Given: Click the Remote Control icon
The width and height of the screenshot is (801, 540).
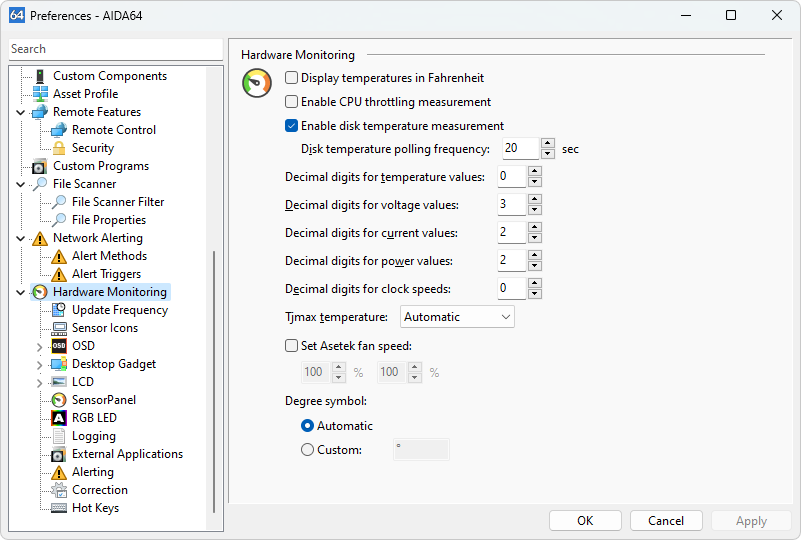Looking at the screenshot, I should [59, 130].
